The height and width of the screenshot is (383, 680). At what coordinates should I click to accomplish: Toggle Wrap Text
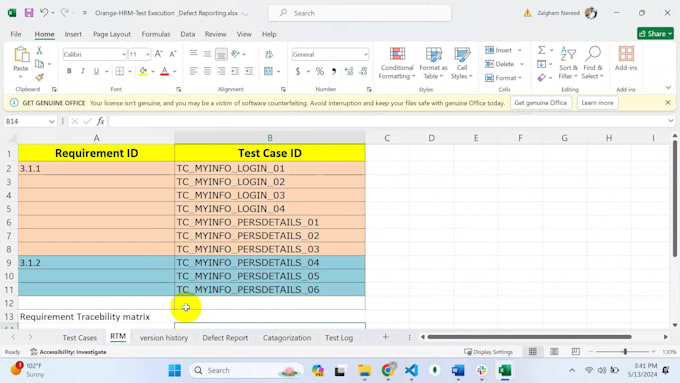click(269, 54)
